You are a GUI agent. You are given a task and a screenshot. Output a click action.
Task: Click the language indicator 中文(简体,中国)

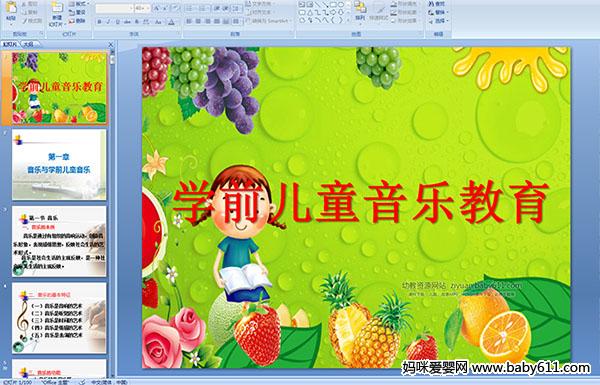pyautogui.click(x=109, y=382)
